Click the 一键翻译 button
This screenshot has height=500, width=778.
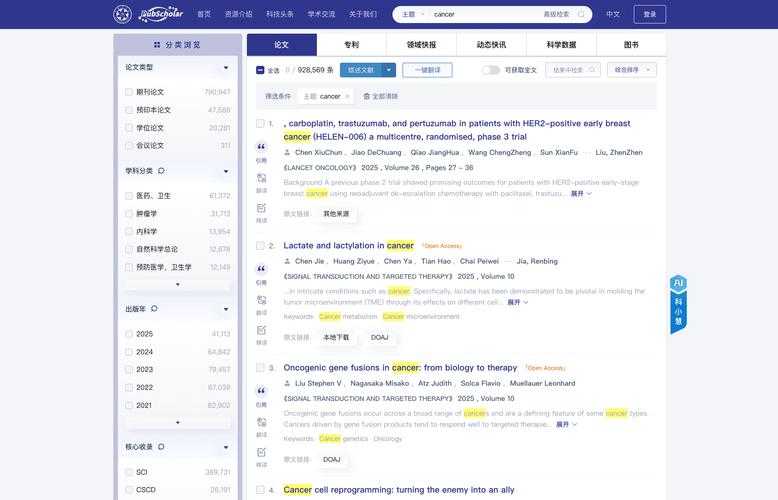[x=427, y=70]
